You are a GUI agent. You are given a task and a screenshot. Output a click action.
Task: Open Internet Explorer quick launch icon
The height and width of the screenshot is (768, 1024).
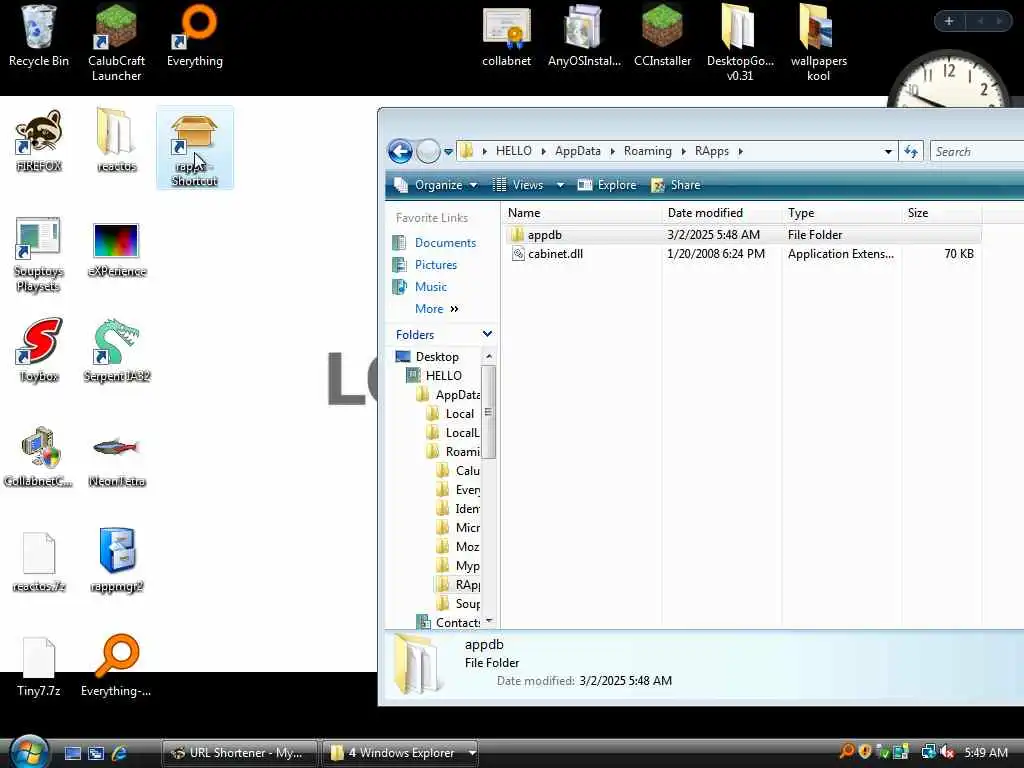pyautogui.click(x=120, y=753)
